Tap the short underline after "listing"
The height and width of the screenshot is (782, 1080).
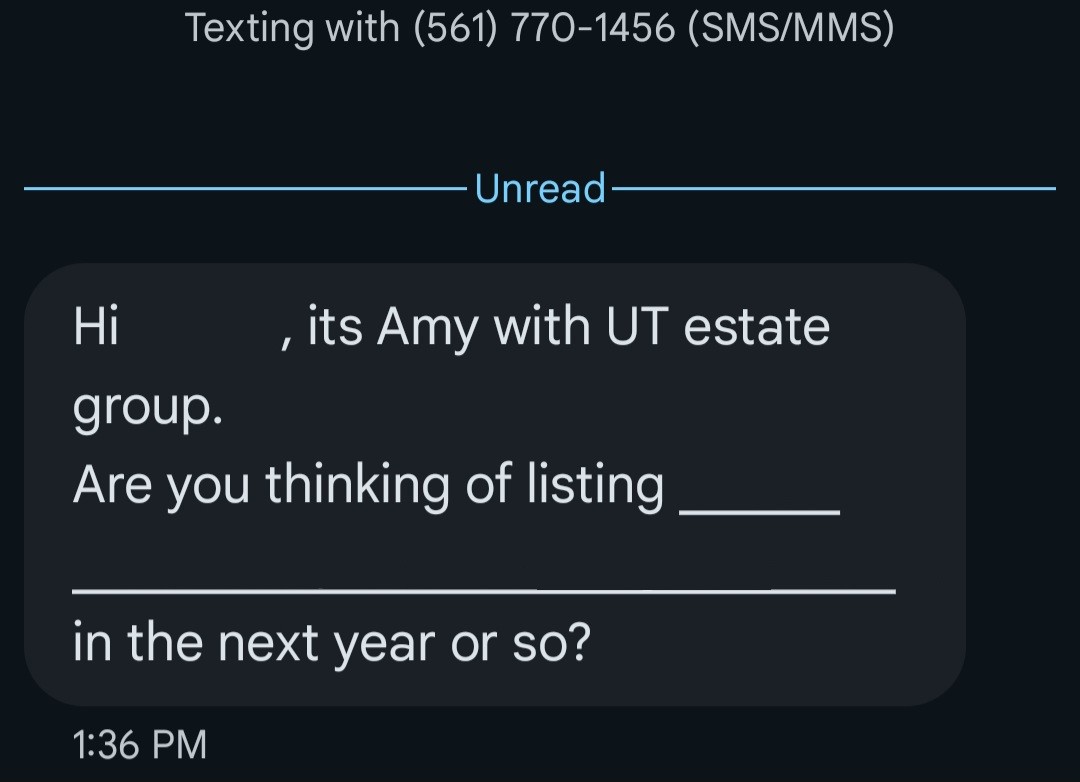tap(759, 512)
